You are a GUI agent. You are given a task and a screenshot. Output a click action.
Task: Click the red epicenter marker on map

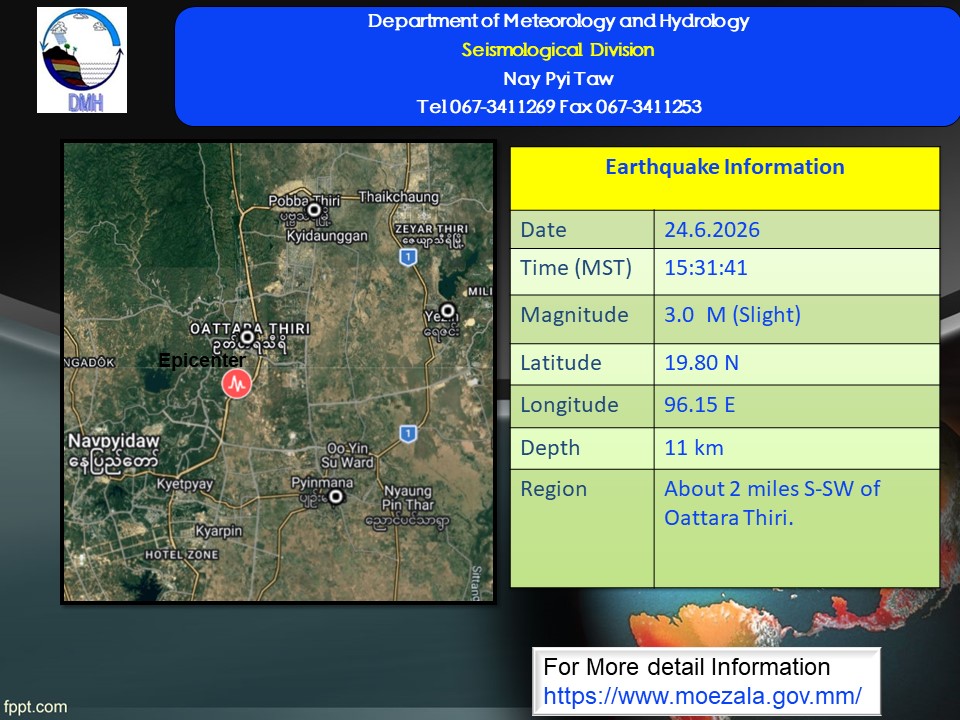coord(237,384)
